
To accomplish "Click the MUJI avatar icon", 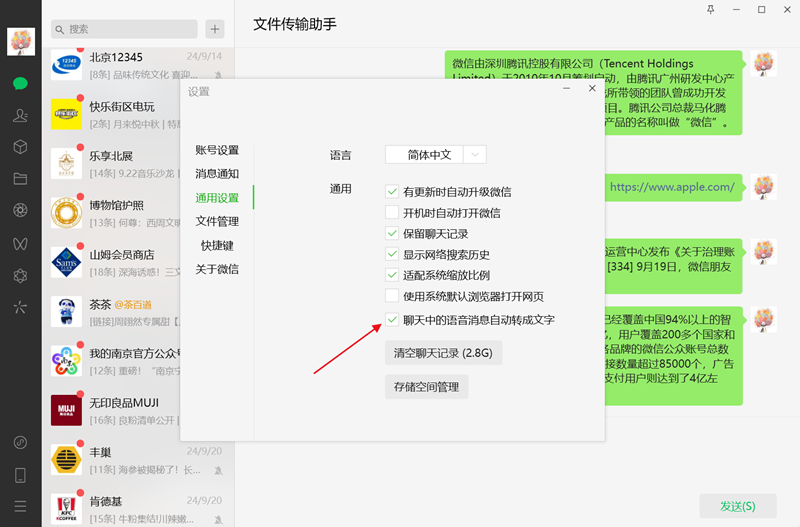I will [x=66, y=410].
